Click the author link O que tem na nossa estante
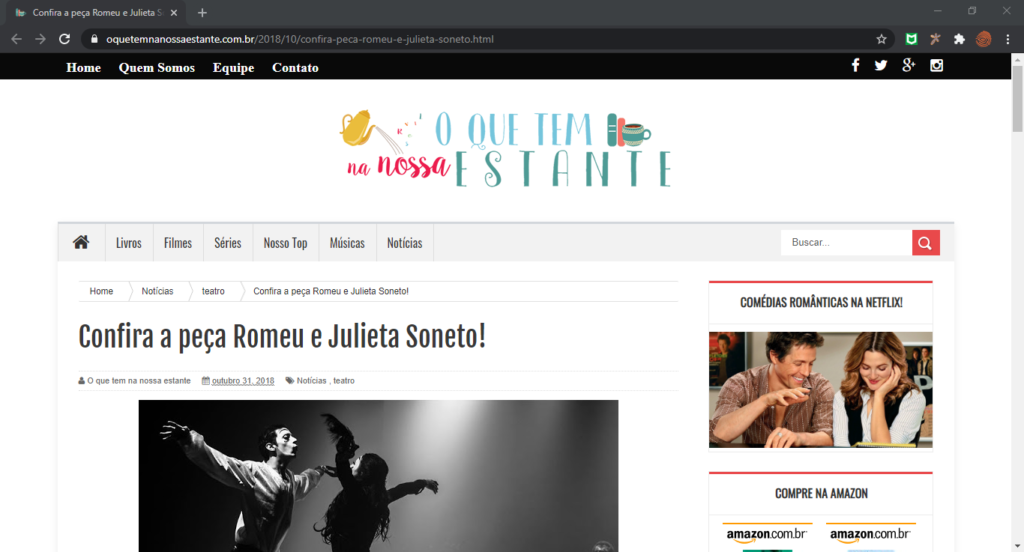 pyautogui.click(x=139, y=381)
